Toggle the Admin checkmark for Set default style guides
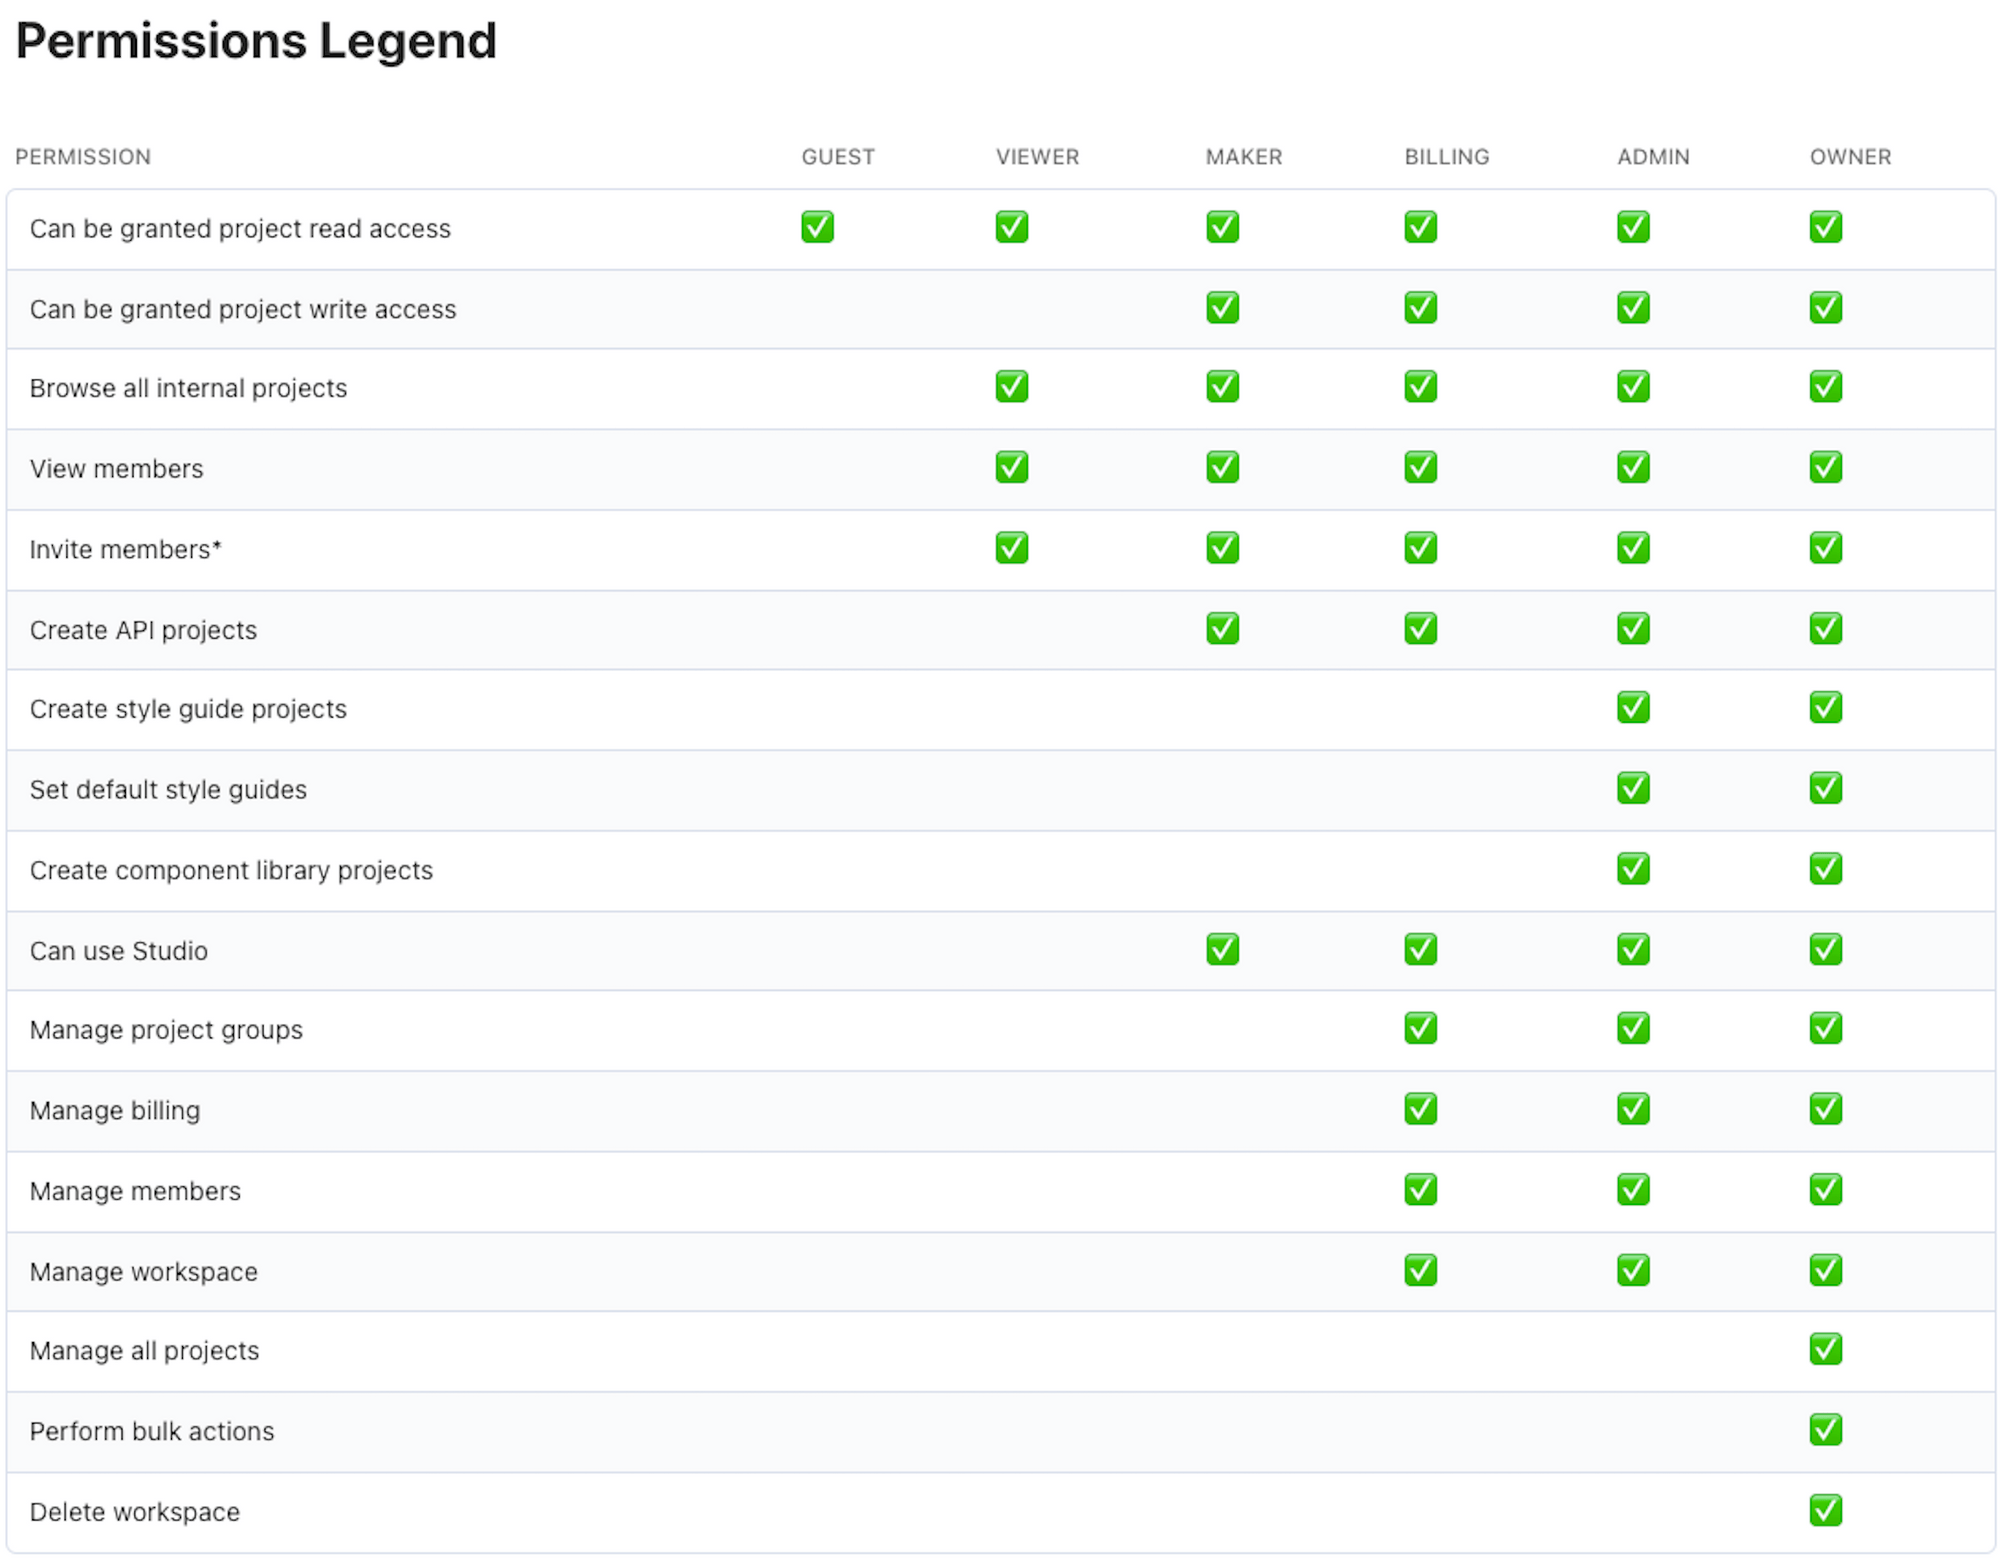The image size is (2000, 1558). tap(1632, 789)
